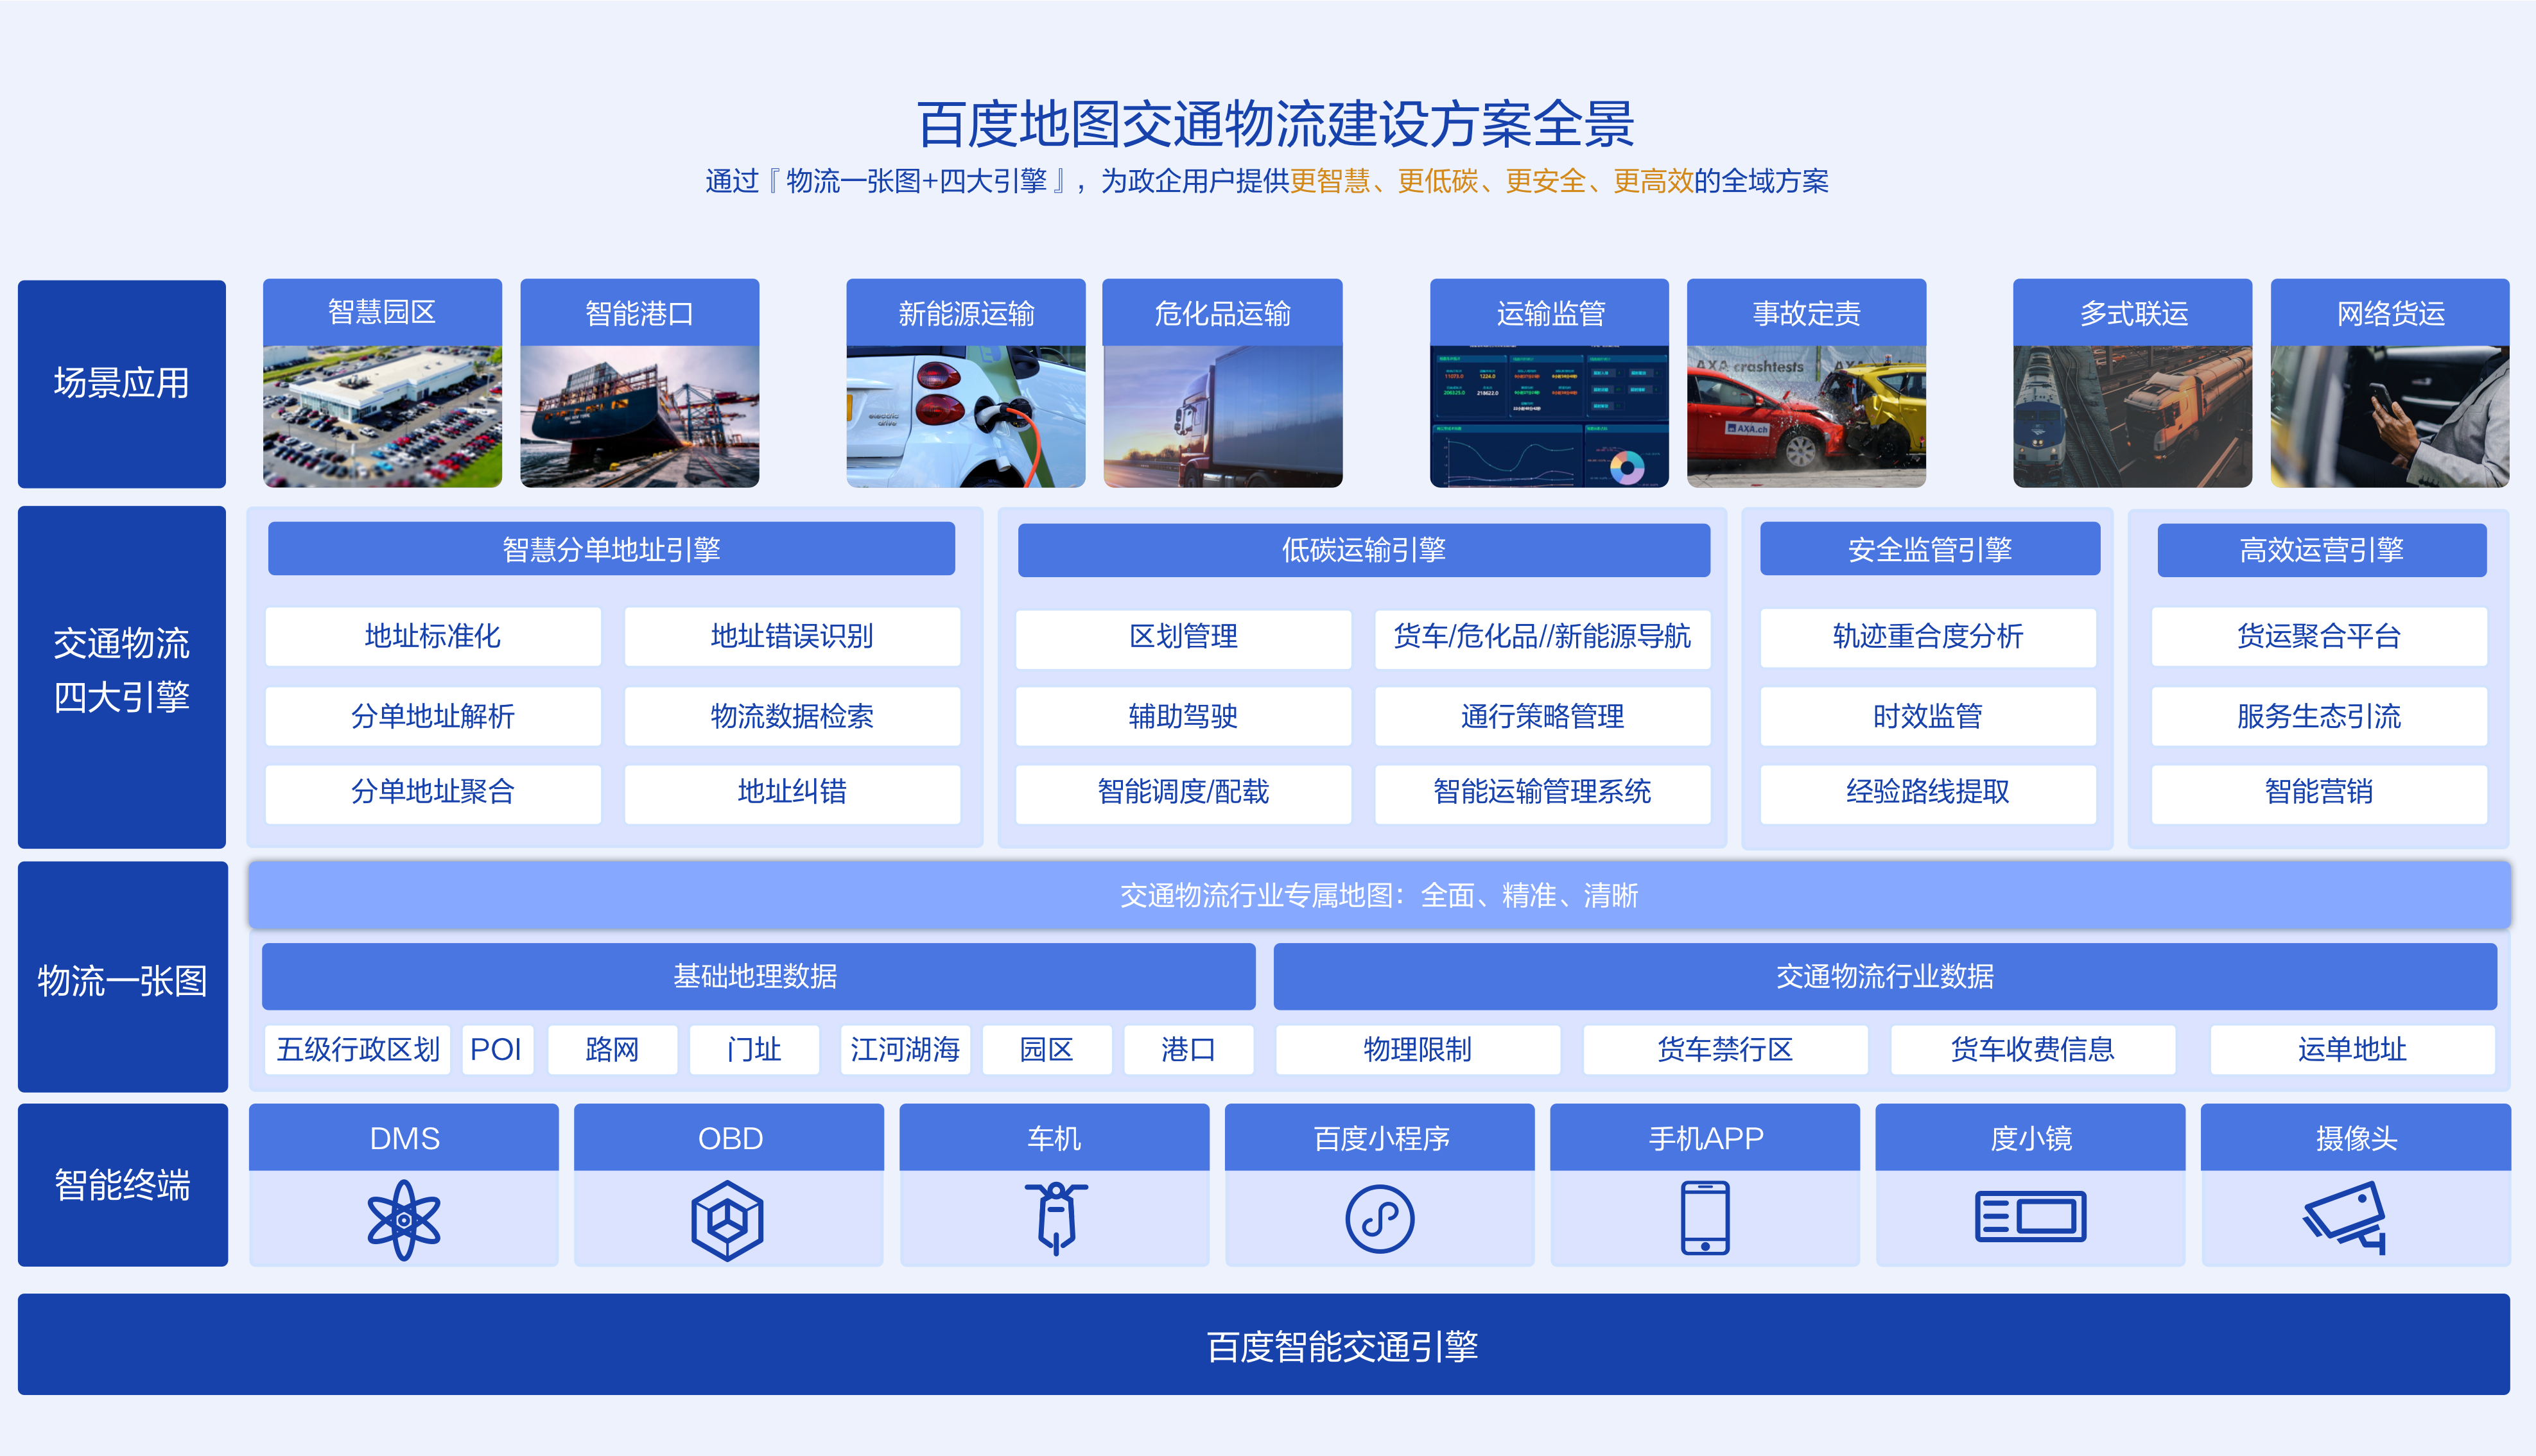Select the 低碳运输引擎 header

click(1363, 549)
